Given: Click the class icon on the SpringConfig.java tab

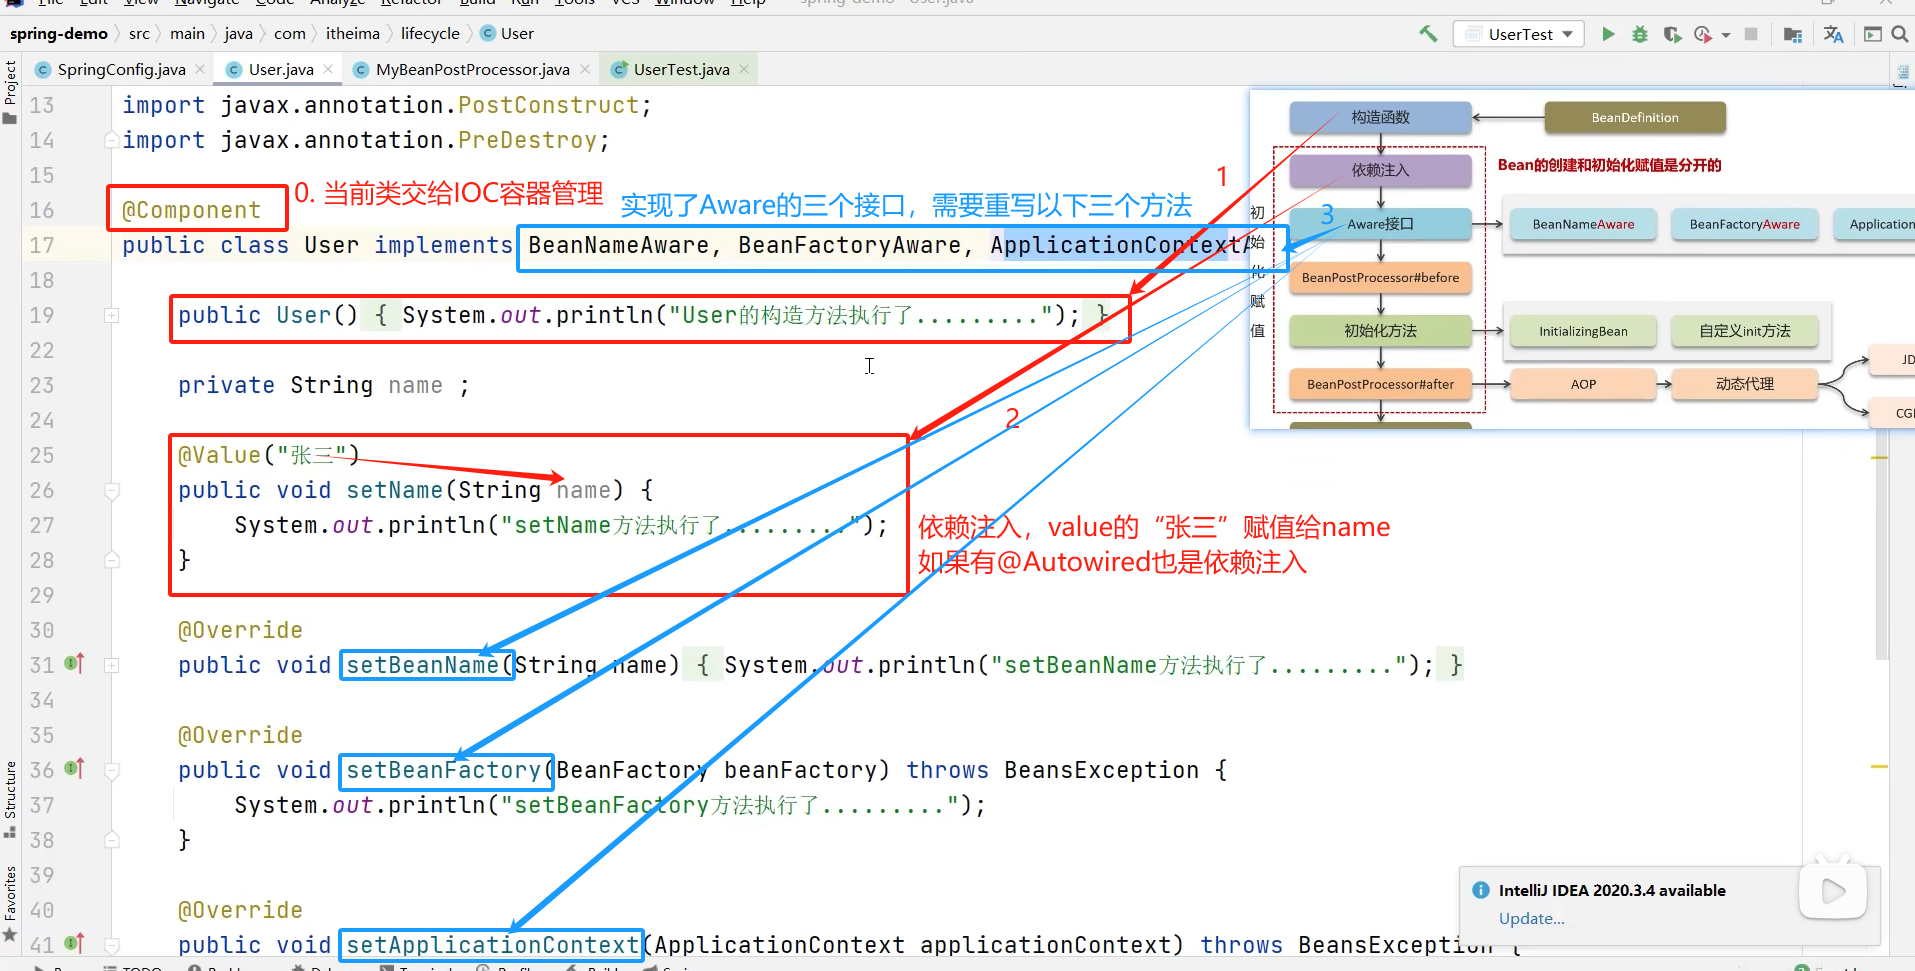Looking at the screenshot, I should pyautogui.click(x=42, y=69).
